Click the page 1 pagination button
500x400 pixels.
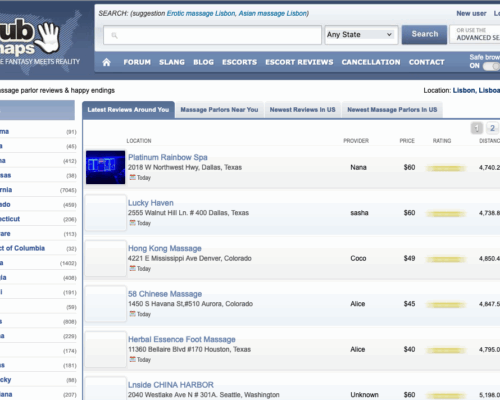click(x=477, y=128)
